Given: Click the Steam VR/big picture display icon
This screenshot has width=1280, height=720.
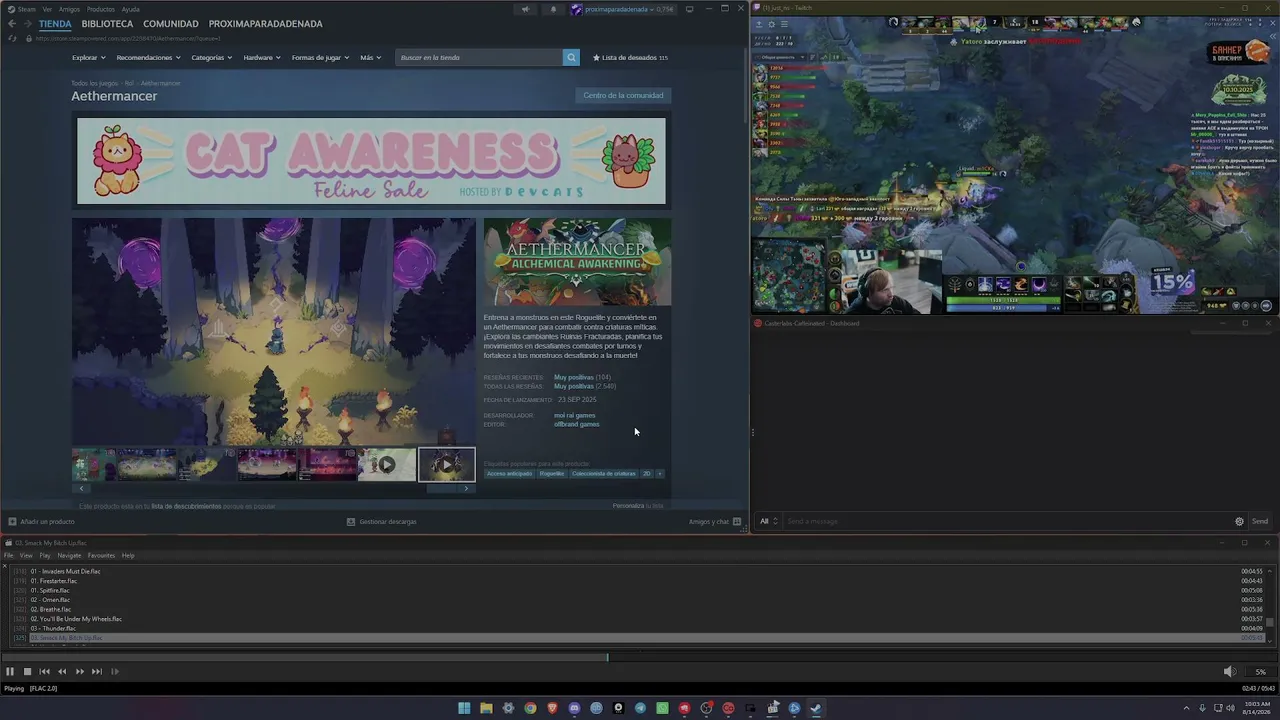Looking at the screenshot, I should tap(689, 9).
